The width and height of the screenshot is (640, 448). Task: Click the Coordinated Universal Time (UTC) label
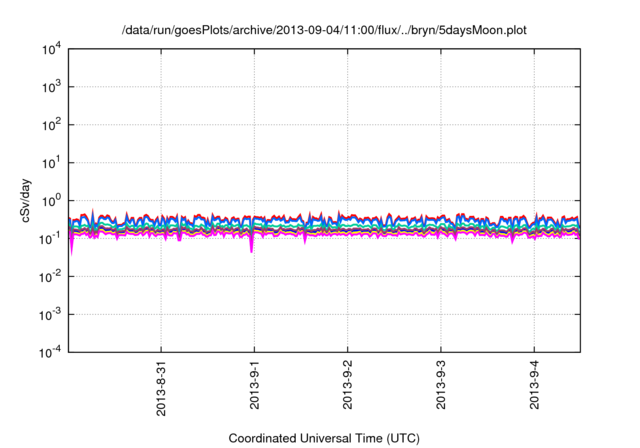coord(324,438)
